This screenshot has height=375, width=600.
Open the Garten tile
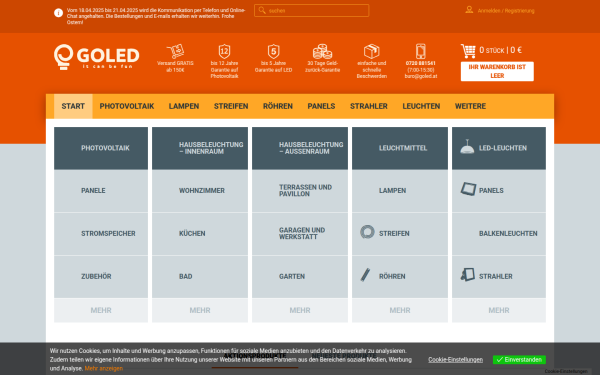tap(300, 276)
